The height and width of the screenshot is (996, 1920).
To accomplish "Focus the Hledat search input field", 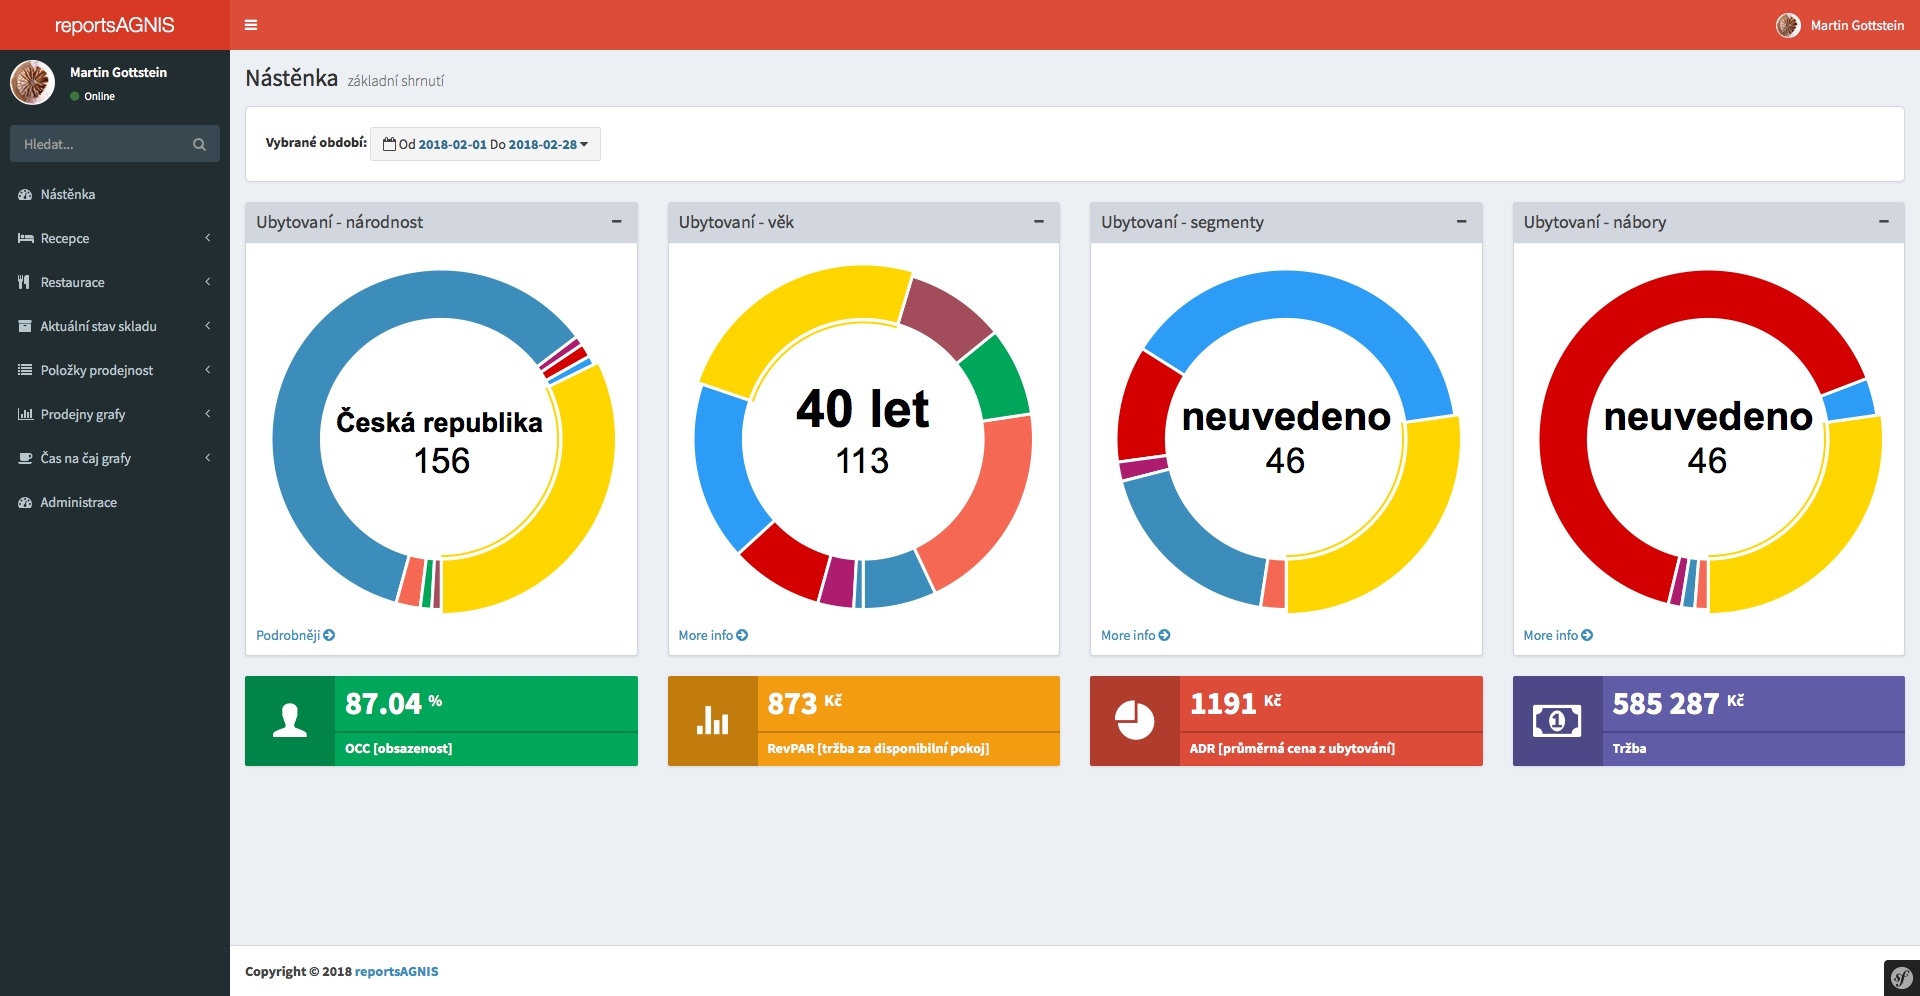I will 100,144.
